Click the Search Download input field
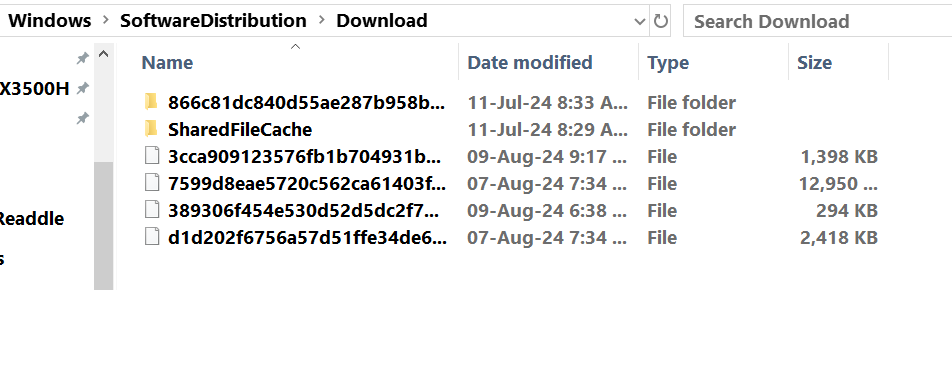The width and height of the screenshot is (952, 372). pos(817,21)
